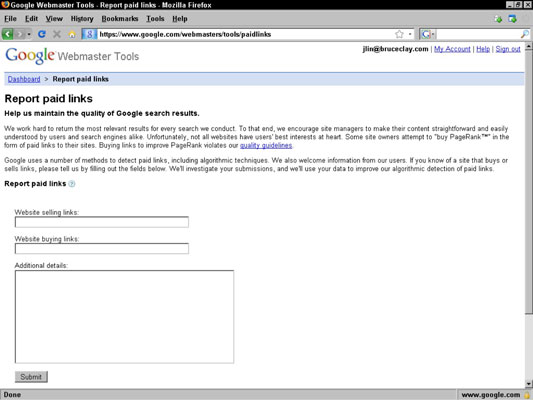Viewport: 533px width, 400px height.
Task: Open the History menu
Action: (x=82, y=19)
